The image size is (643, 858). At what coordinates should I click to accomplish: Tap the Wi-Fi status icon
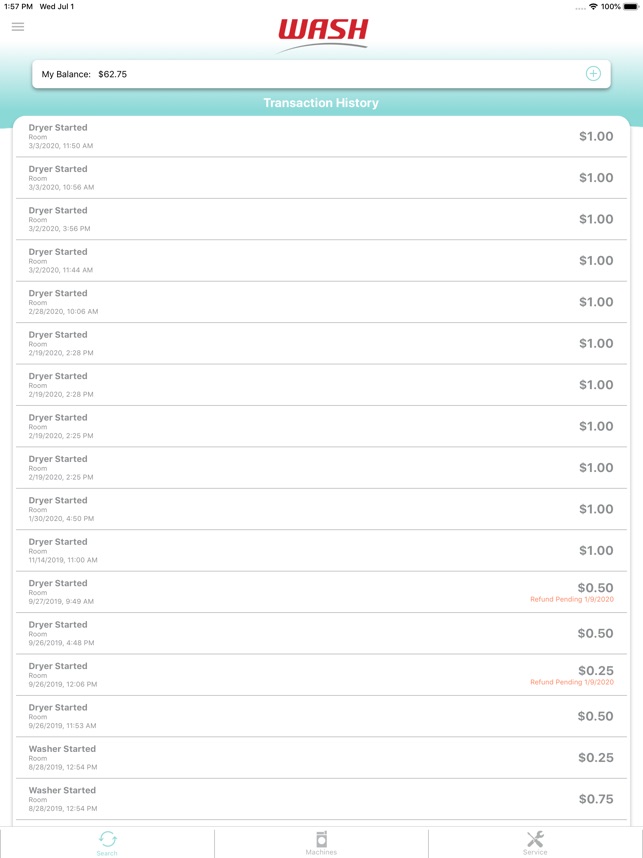pyautogui.click(x=594, y=7)
